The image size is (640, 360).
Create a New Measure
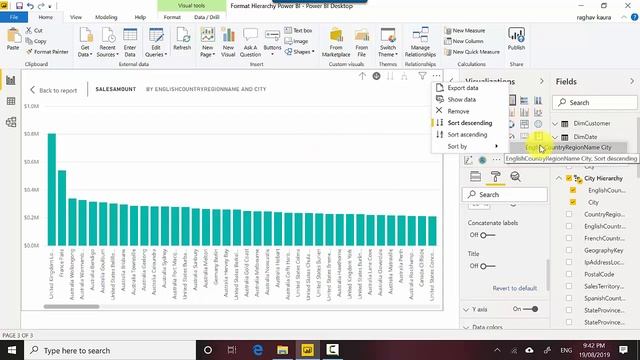click(x=464, y=31)
